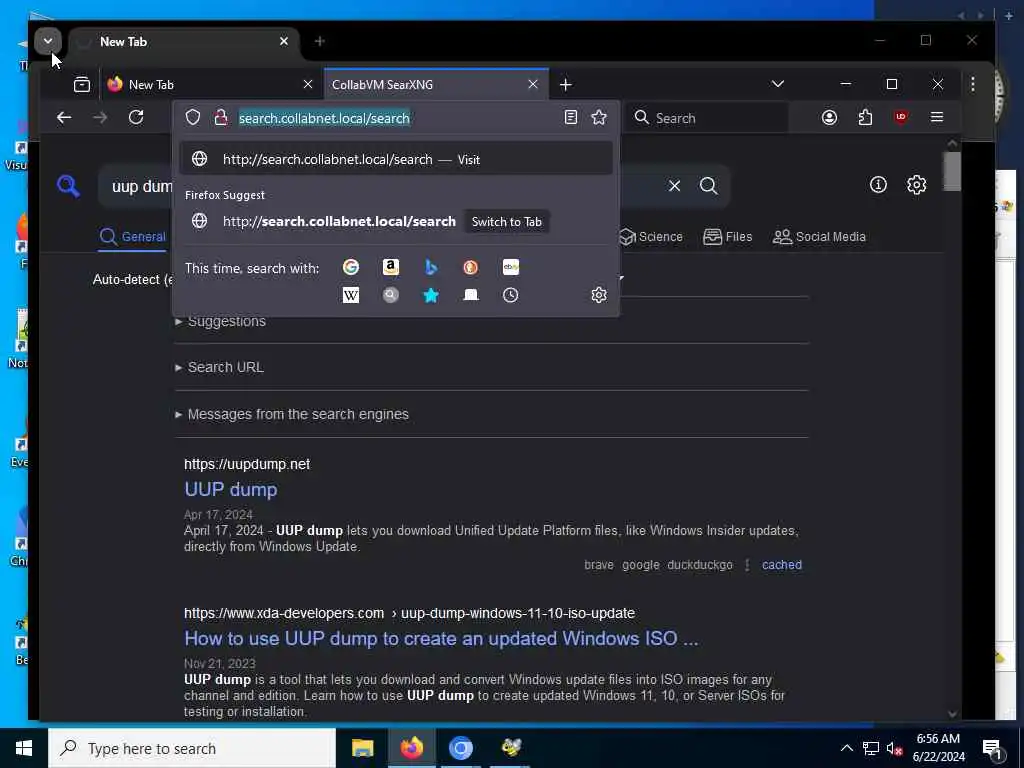Open the list all tabs chevron in Firefox

tap(778, 84)
